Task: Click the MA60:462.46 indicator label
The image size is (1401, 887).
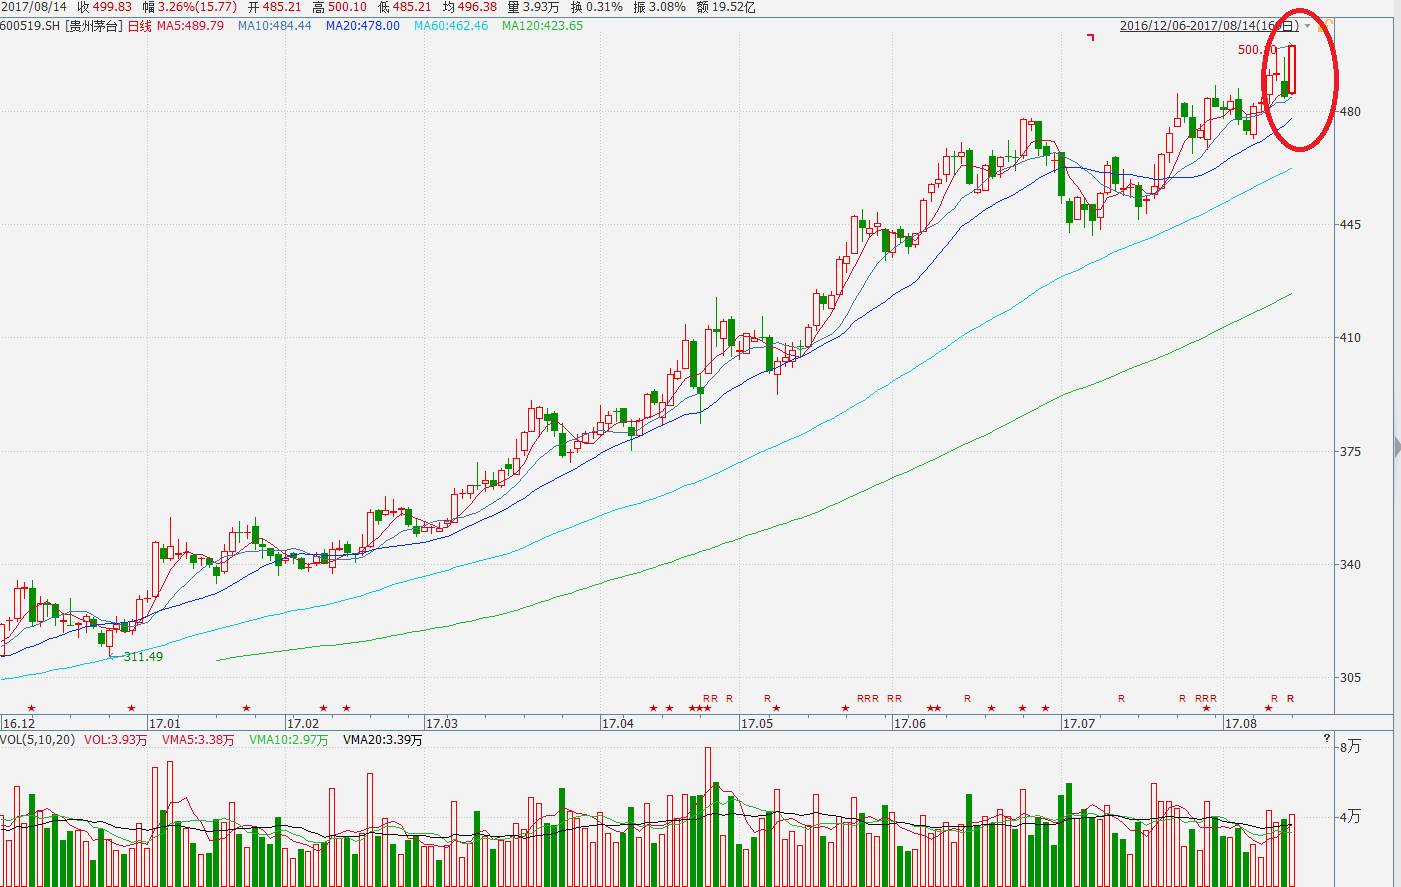Action: pos(451,26)
